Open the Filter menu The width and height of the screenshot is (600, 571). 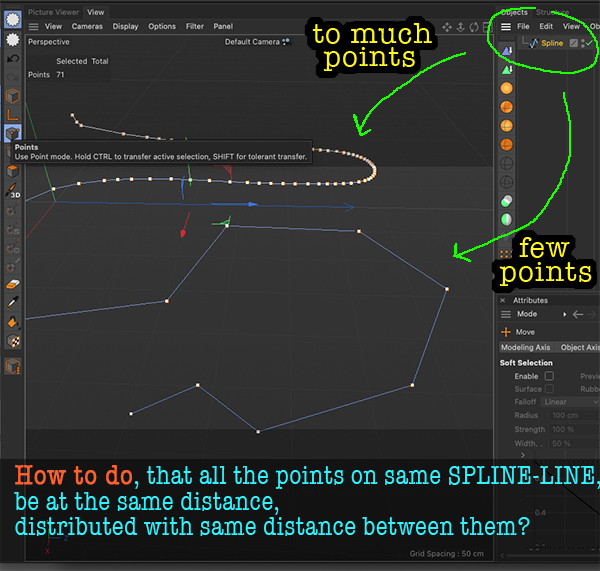click(195, 26)
